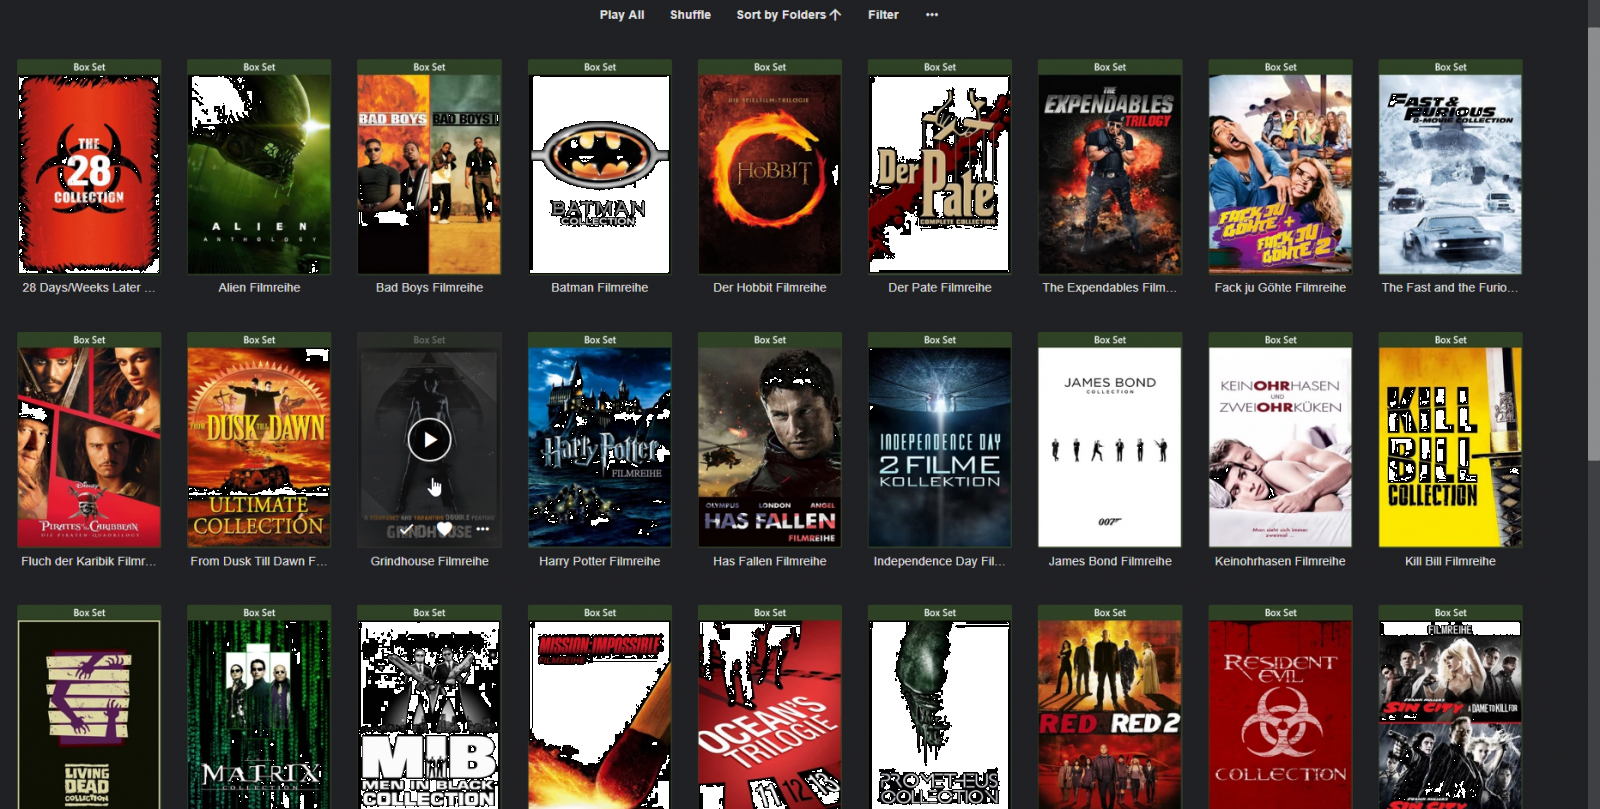Open the Sort by Folders options

(x=788, y=15)
